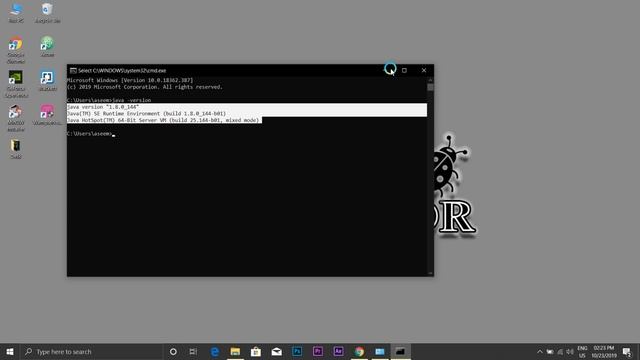Click the blue window app taskbar icon
The image size is (640, 360).
point(380,351)
